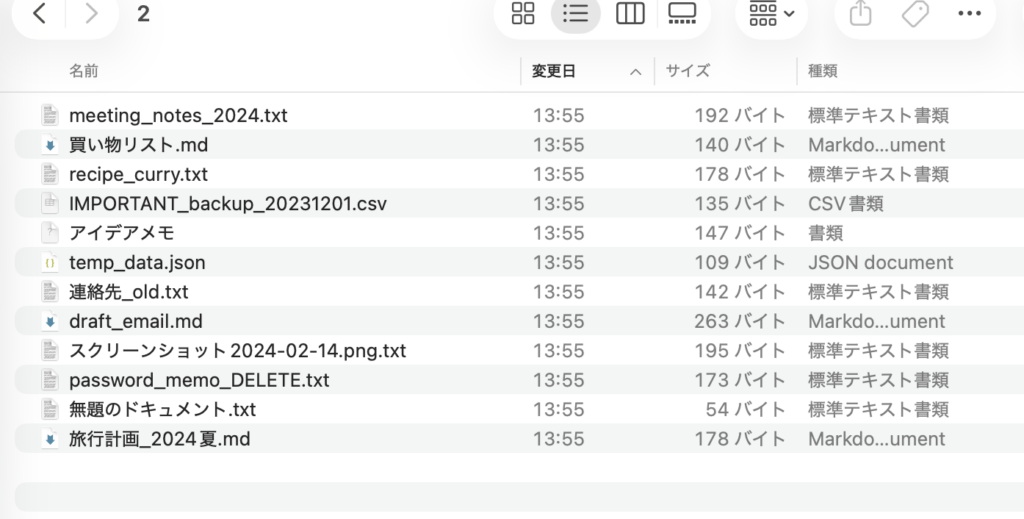Viewport: 1024px width, 519px height.
Task: Click the forward navigation arrow
Action: click(x=91, y=14)
